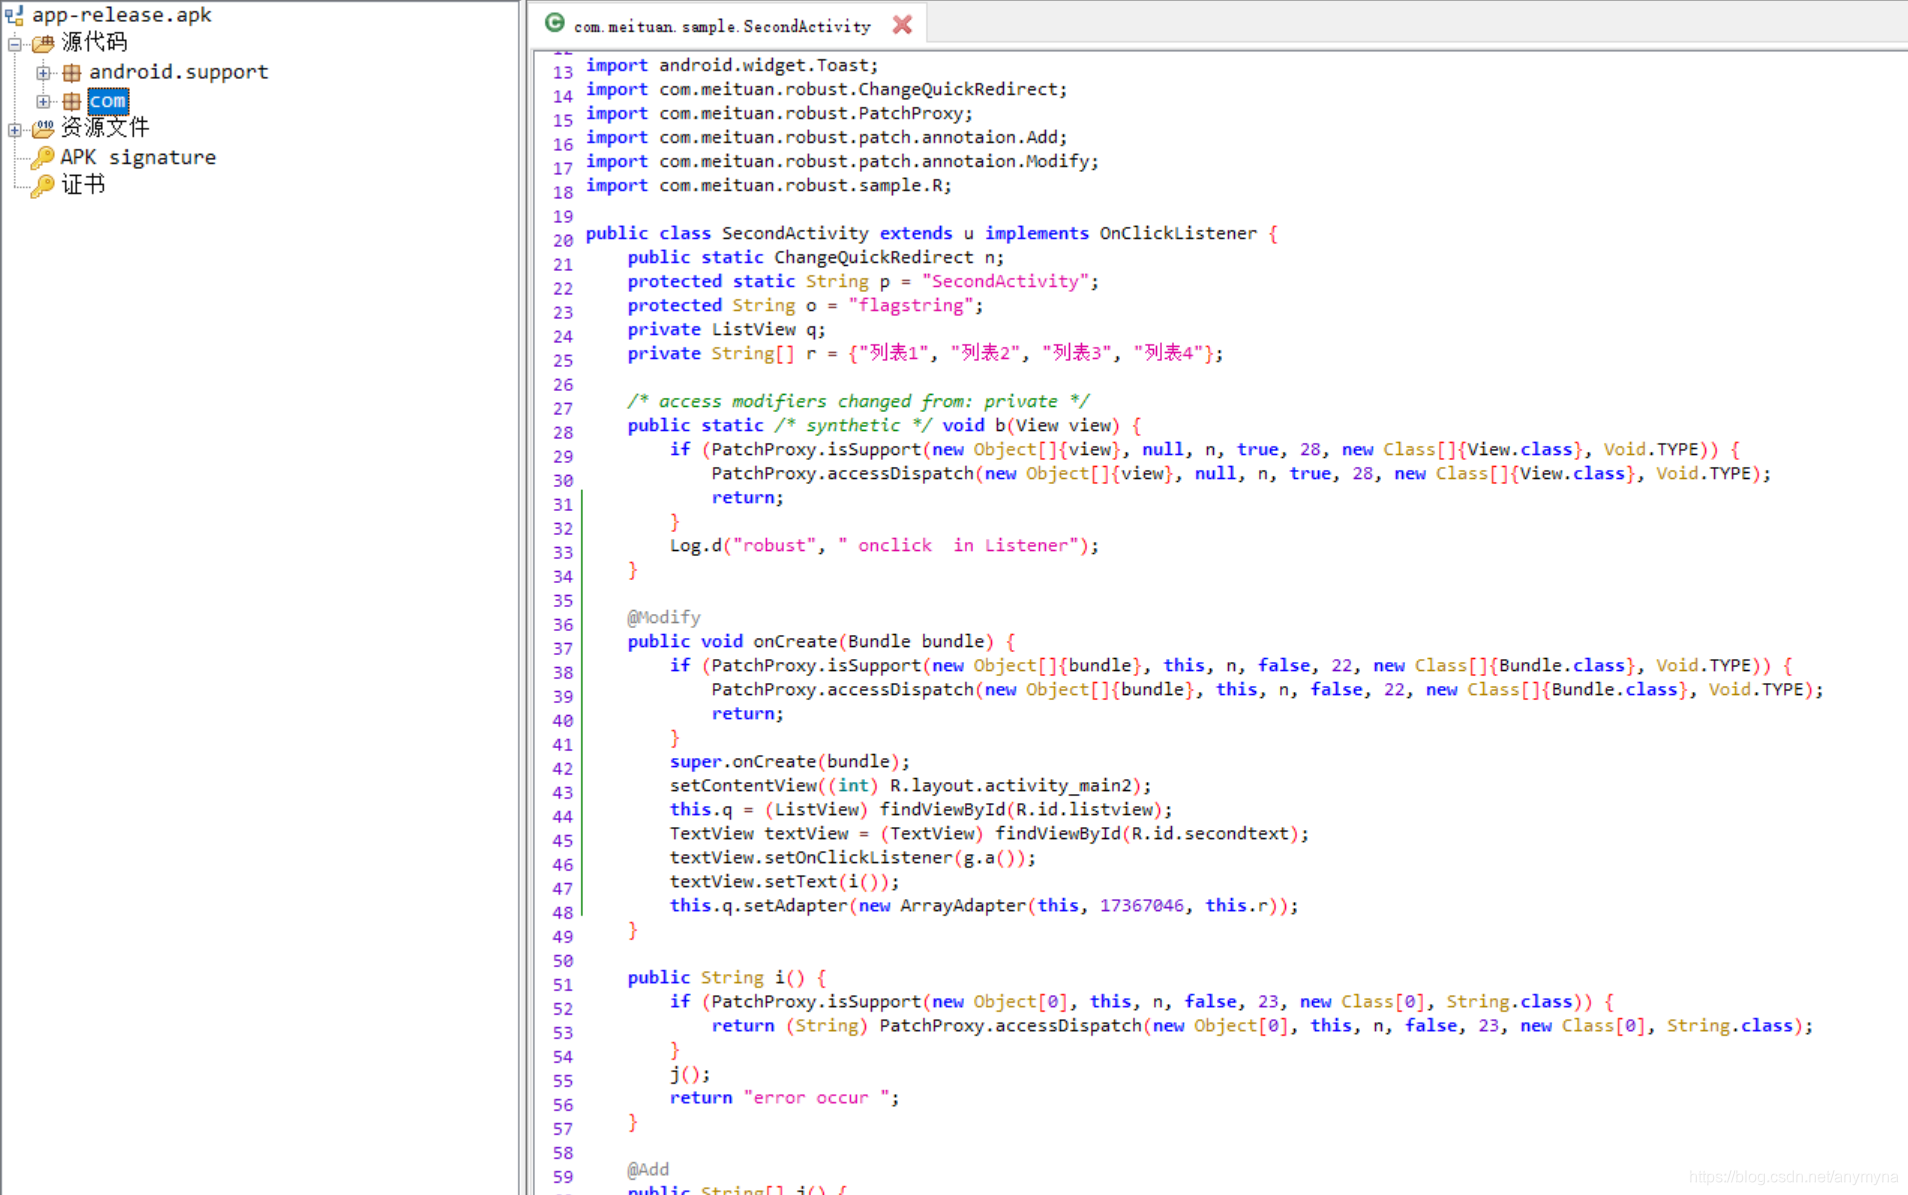Click the 证书 certificate key icon
The height and width of the screenshot is (1195, 1908).
[42, 185]
